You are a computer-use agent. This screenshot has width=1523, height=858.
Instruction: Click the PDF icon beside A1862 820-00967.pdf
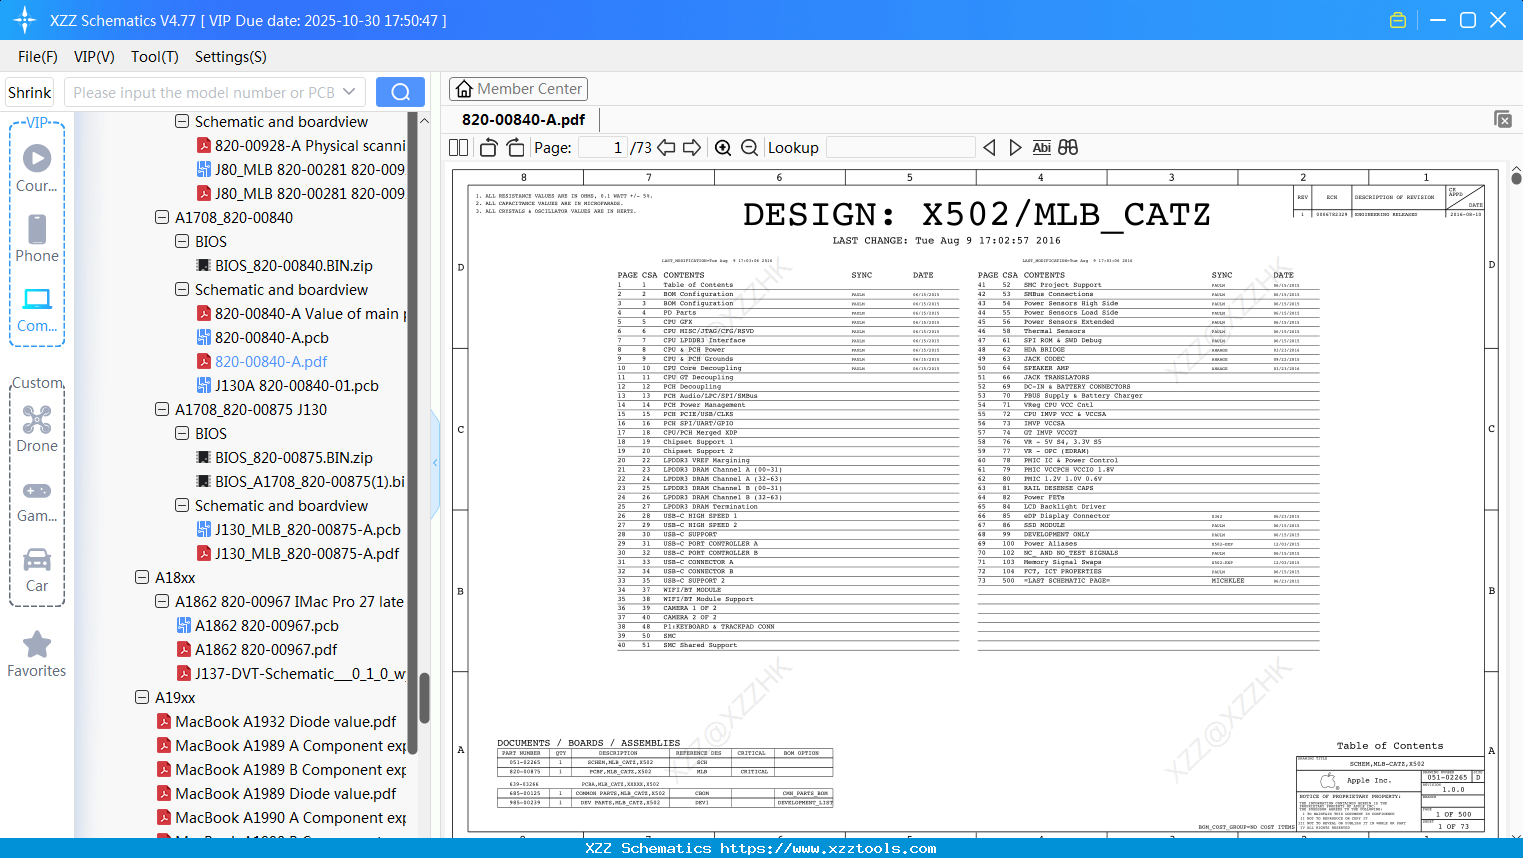[x=184, y=650]
